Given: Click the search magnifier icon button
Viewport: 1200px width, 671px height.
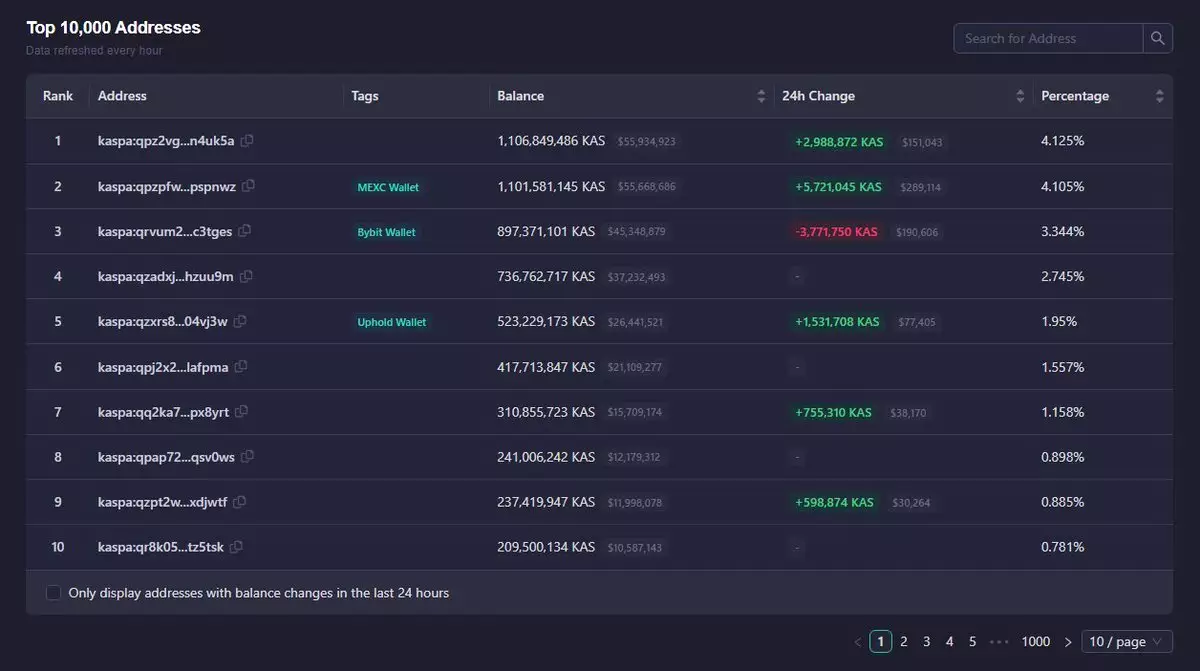Looking at the screenshot, I should pyautogui.click(x=1157, y=38).
